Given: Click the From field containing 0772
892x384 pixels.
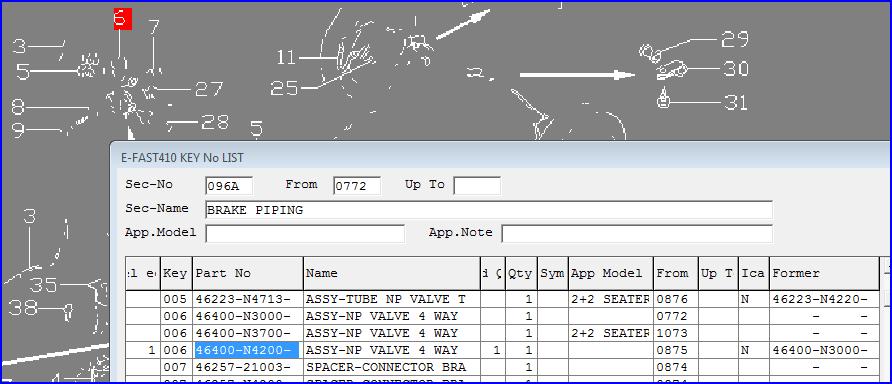Looking at the screenshot, I should point(357,185).
